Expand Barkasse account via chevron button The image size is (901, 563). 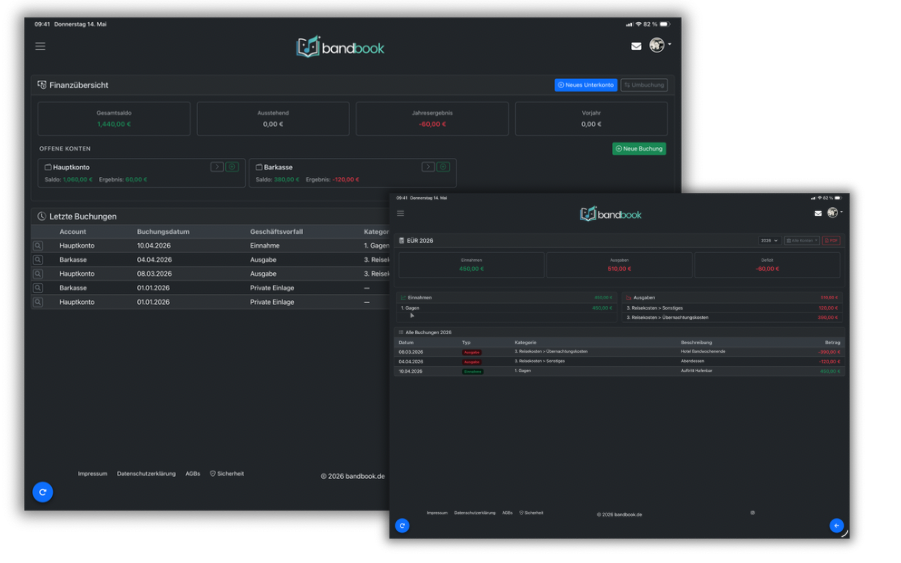pyautogui.click(x=428, y=167)
